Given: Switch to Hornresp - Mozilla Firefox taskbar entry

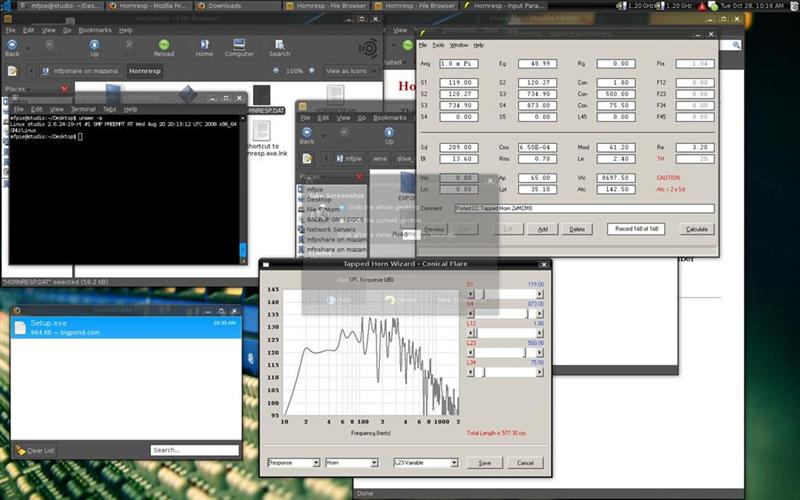Looking at the screenshot, I should coord(149,6).
